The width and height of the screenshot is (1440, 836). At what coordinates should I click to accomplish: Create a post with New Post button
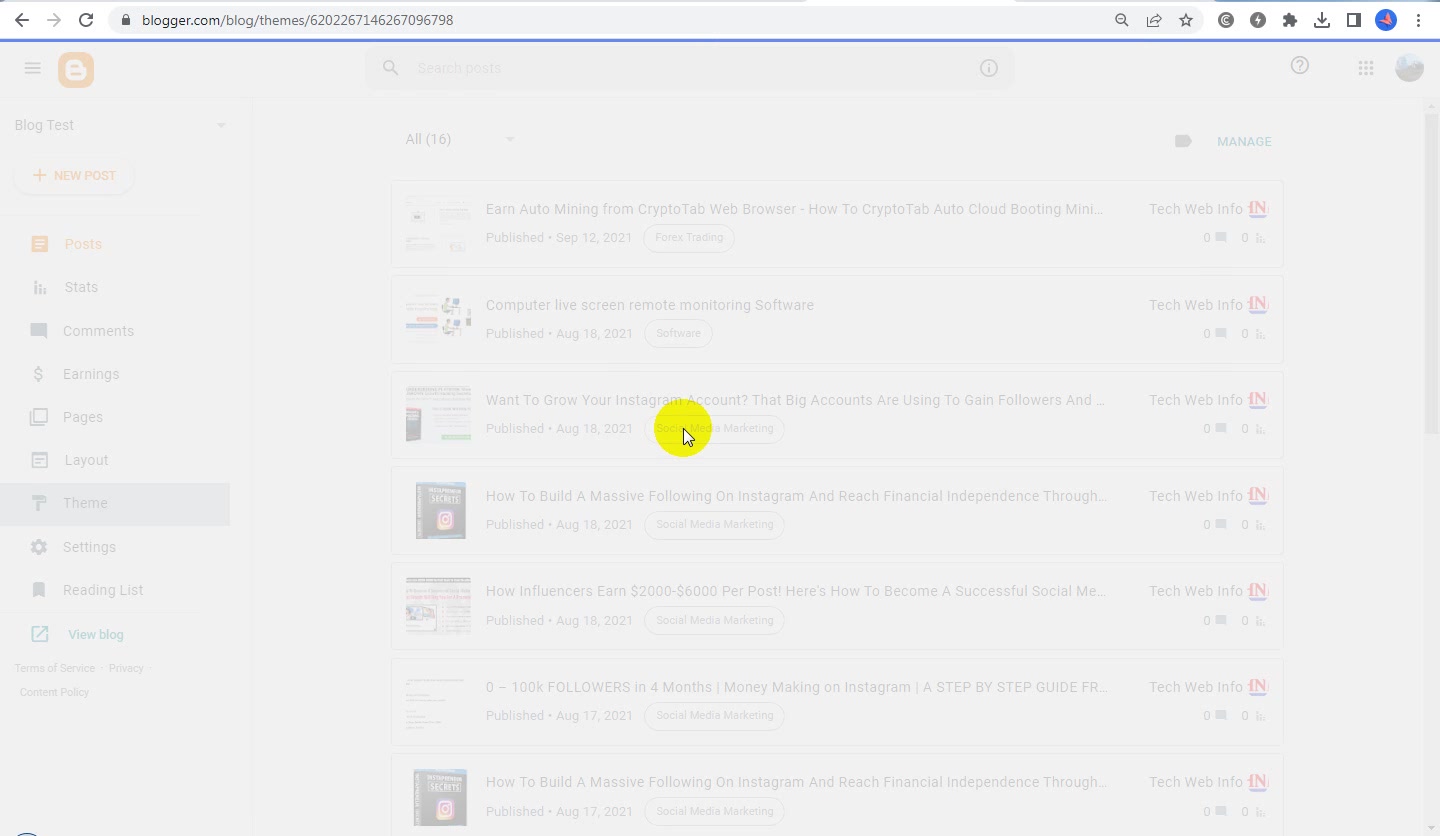pyautogui.click(x=74, y=175)
